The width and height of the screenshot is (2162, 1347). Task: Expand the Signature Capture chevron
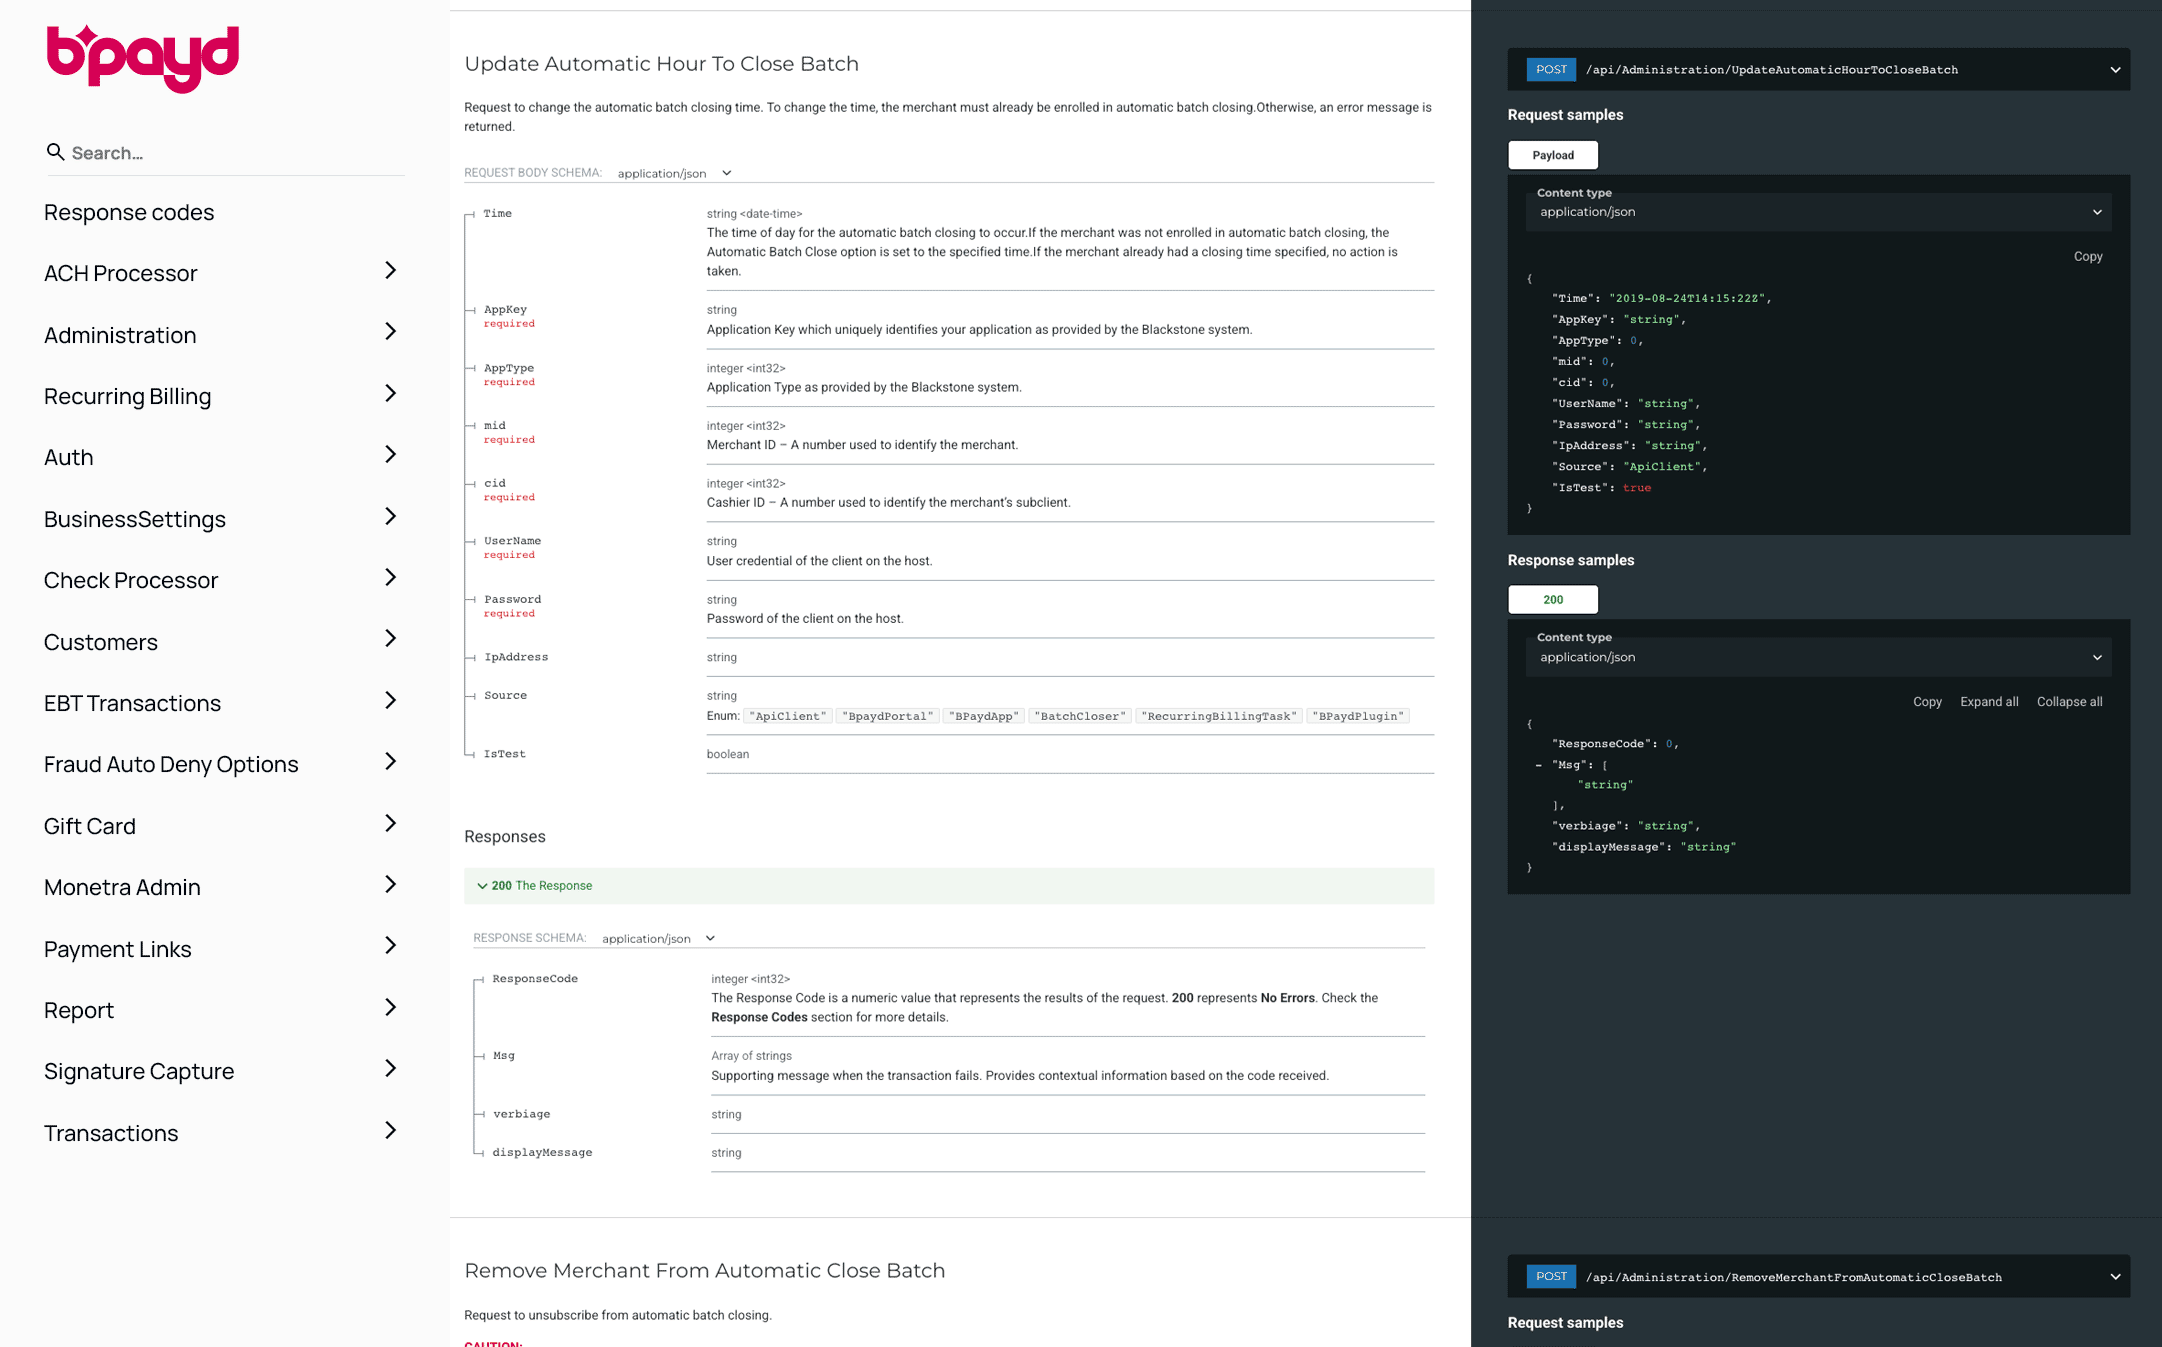[391, 1069]
